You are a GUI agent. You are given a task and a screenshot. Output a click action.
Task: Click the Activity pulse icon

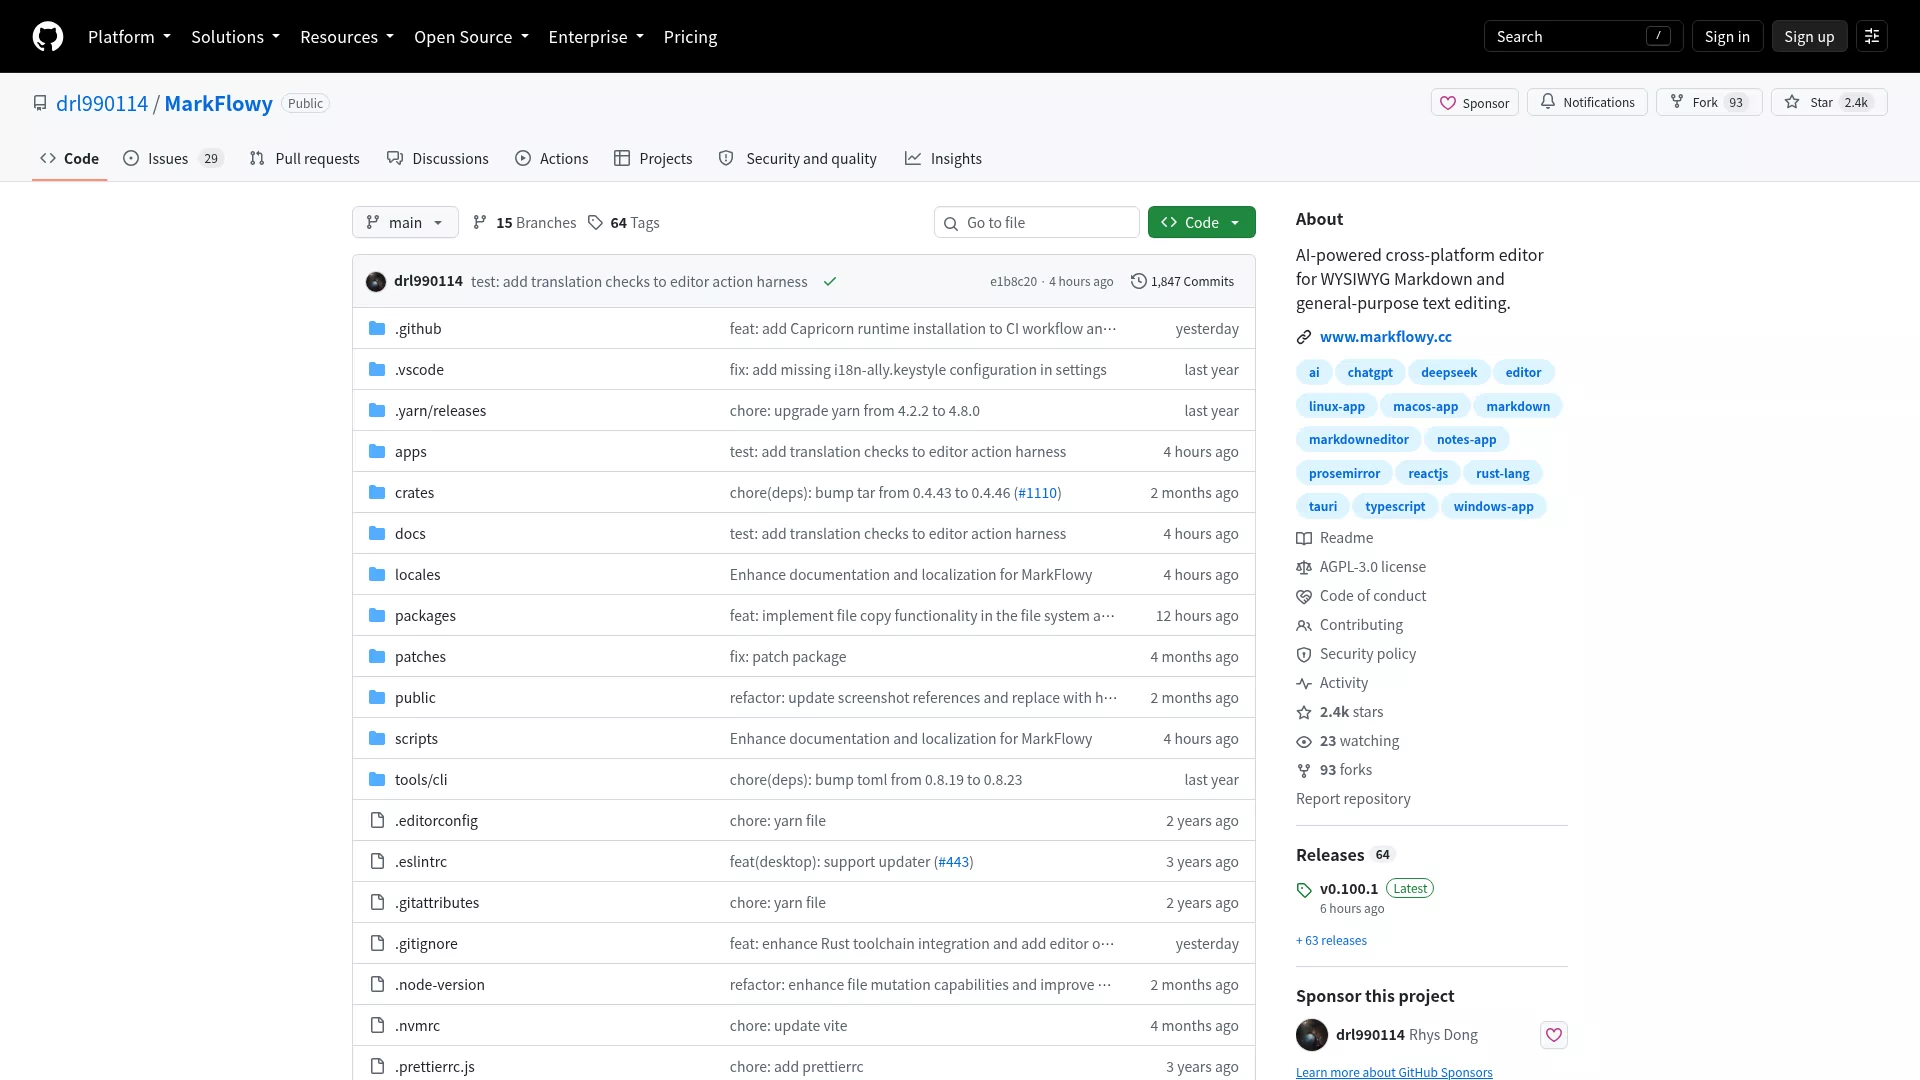click(x=1304, y=683)
